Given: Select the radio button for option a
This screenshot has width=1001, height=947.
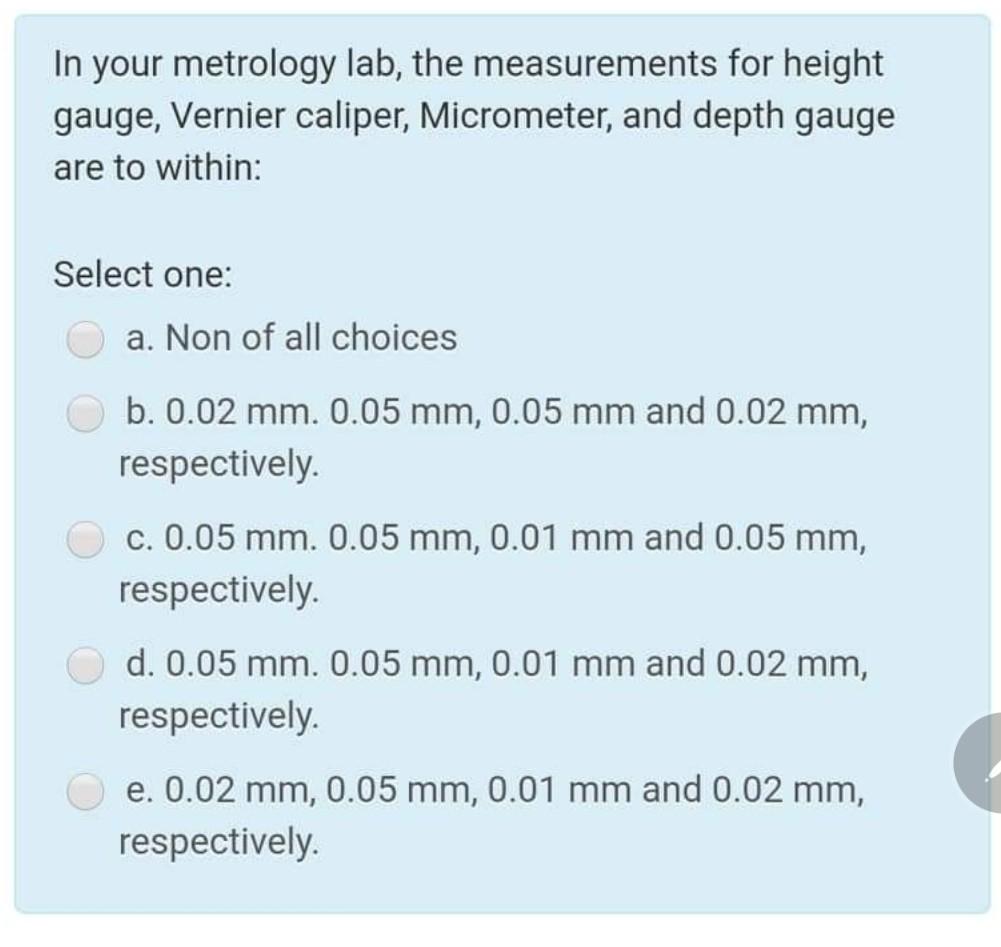Looking at the screenshot, I should tap(85, 338).
